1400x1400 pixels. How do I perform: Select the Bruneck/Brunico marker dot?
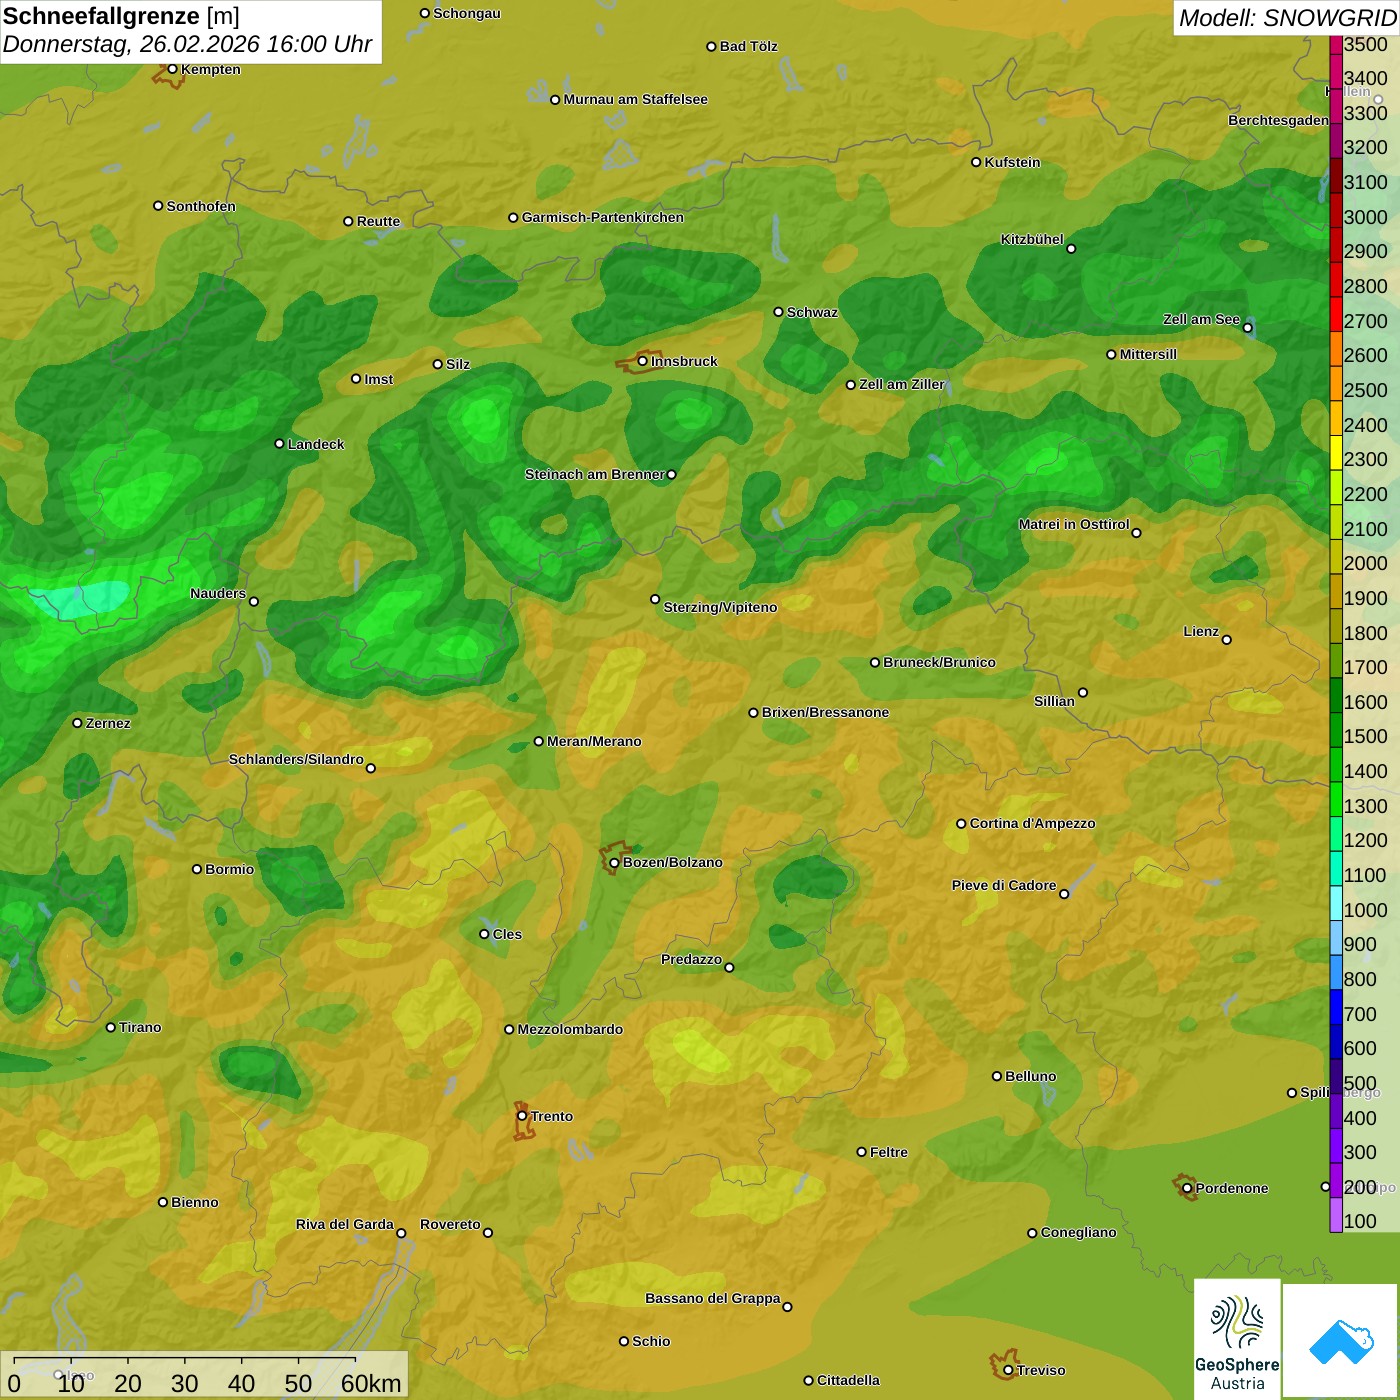875,662
